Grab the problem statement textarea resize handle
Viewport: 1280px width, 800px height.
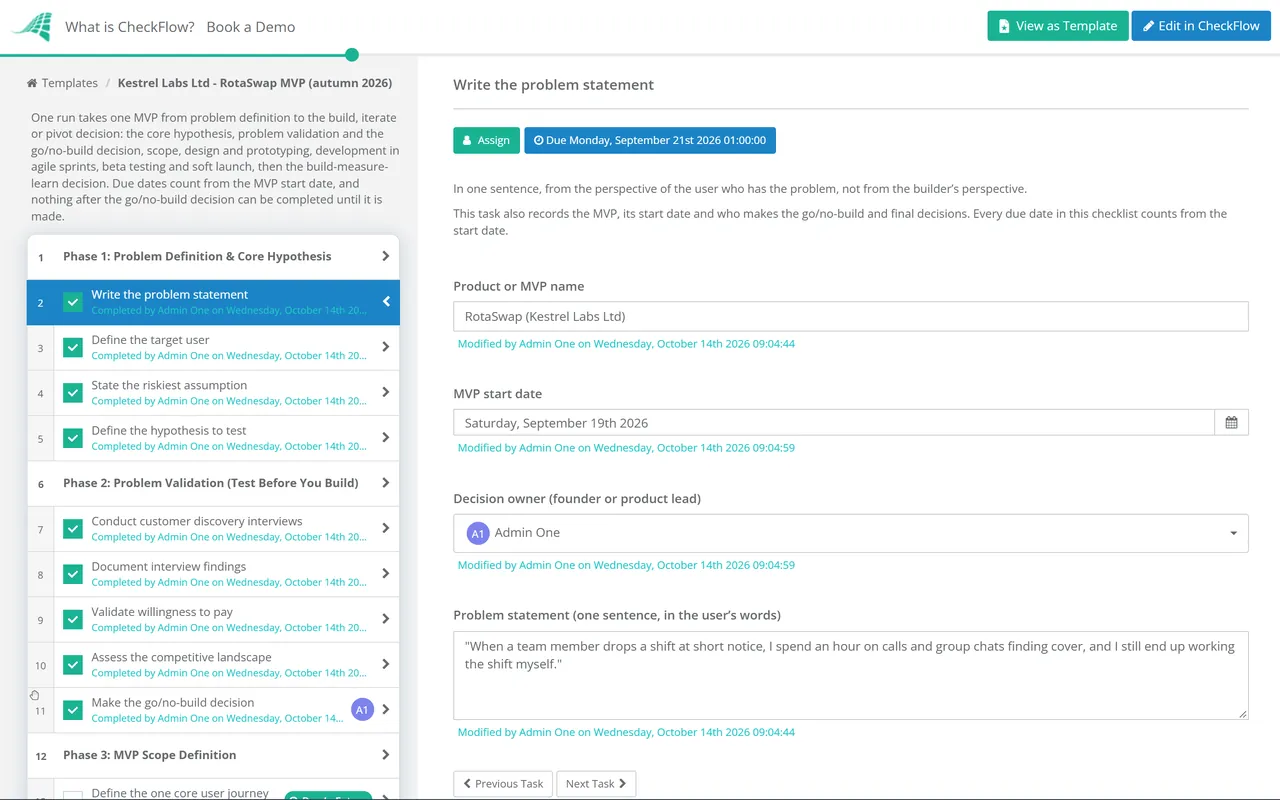click(x=1243, y=714)
